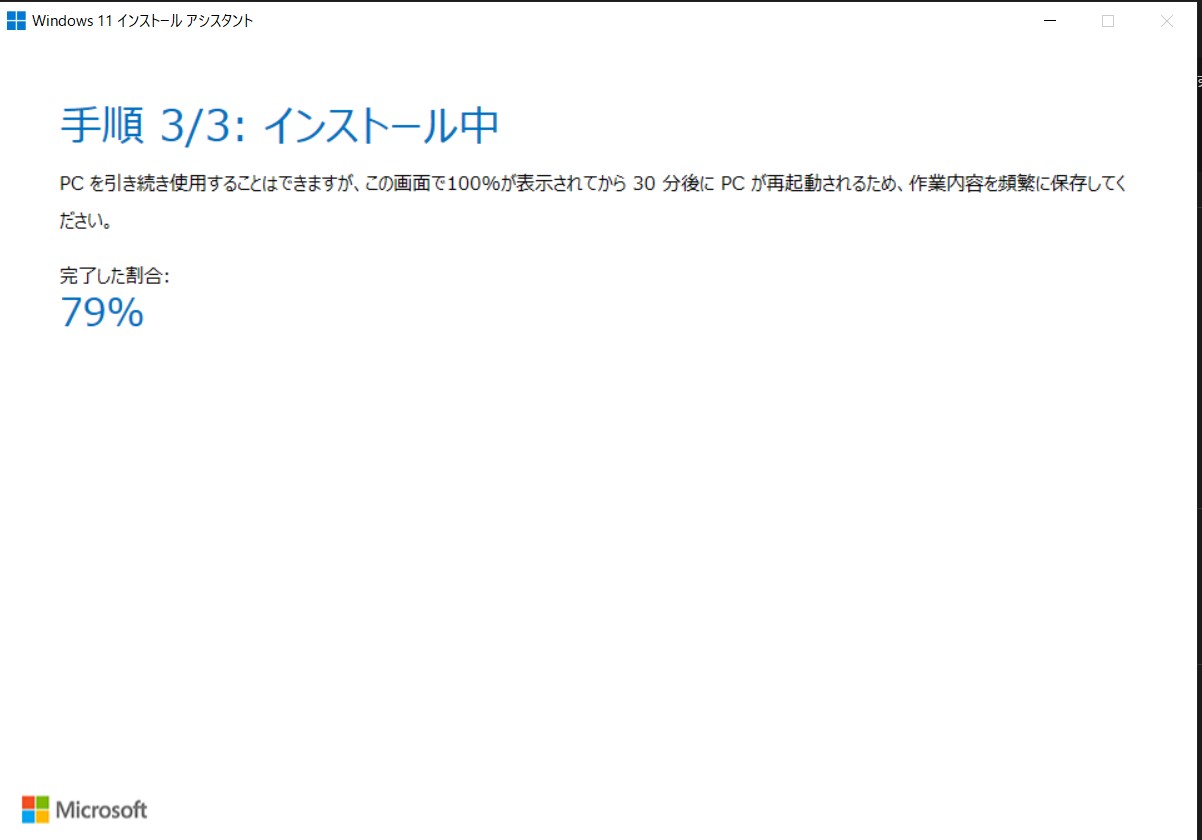
Task: Click the window title text in title bar
Action: (142, 21)
